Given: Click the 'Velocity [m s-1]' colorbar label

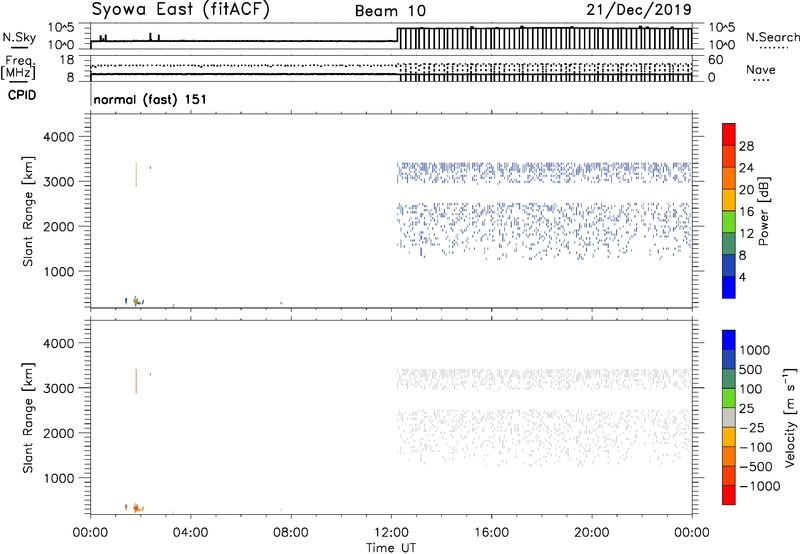Looking at the screenshot, I should coord(790,416).
